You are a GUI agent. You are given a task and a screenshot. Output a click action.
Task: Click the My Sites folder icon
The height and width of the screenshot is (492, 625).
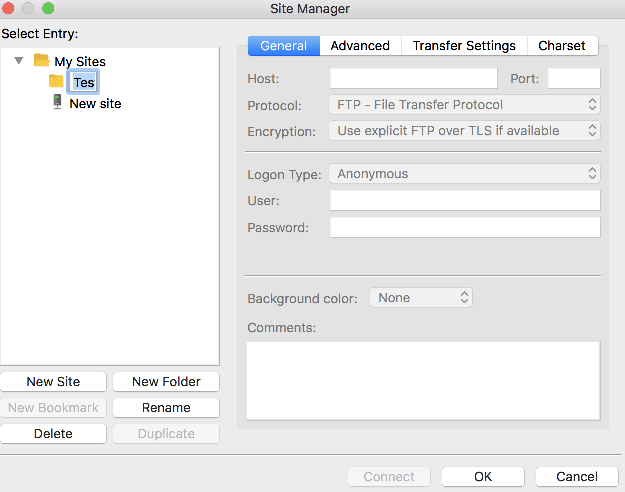[41, 61]
